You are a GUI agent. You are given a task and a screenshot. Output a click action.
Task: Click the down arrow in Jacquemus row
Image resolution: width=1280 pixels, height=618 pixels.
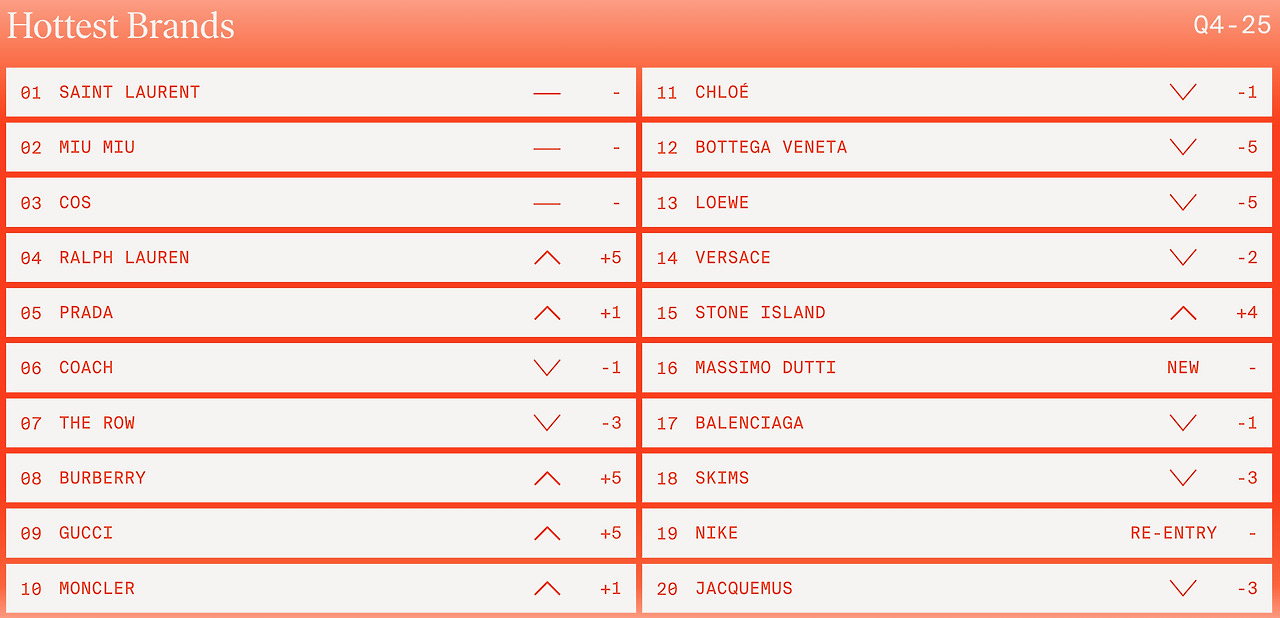[x=1183, y=588]
